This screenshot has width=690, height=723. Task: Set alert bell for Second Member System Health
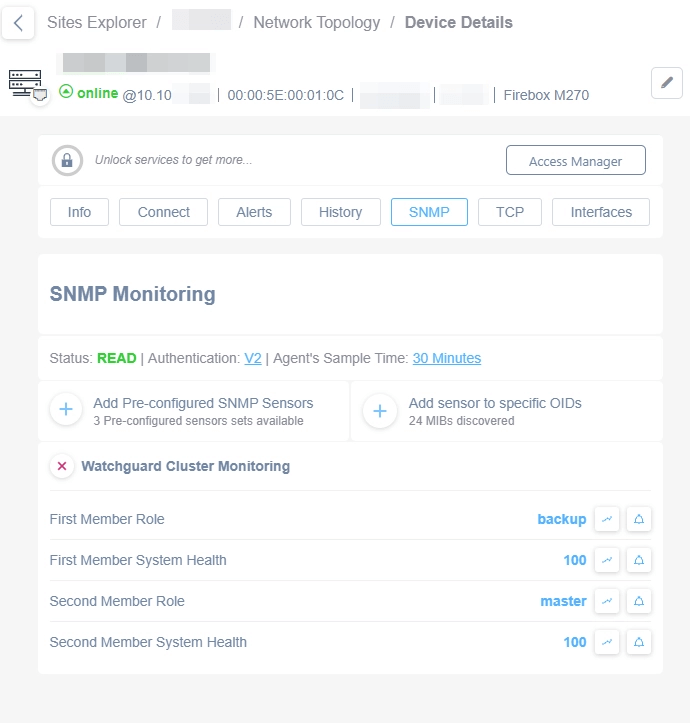(639, 642)
